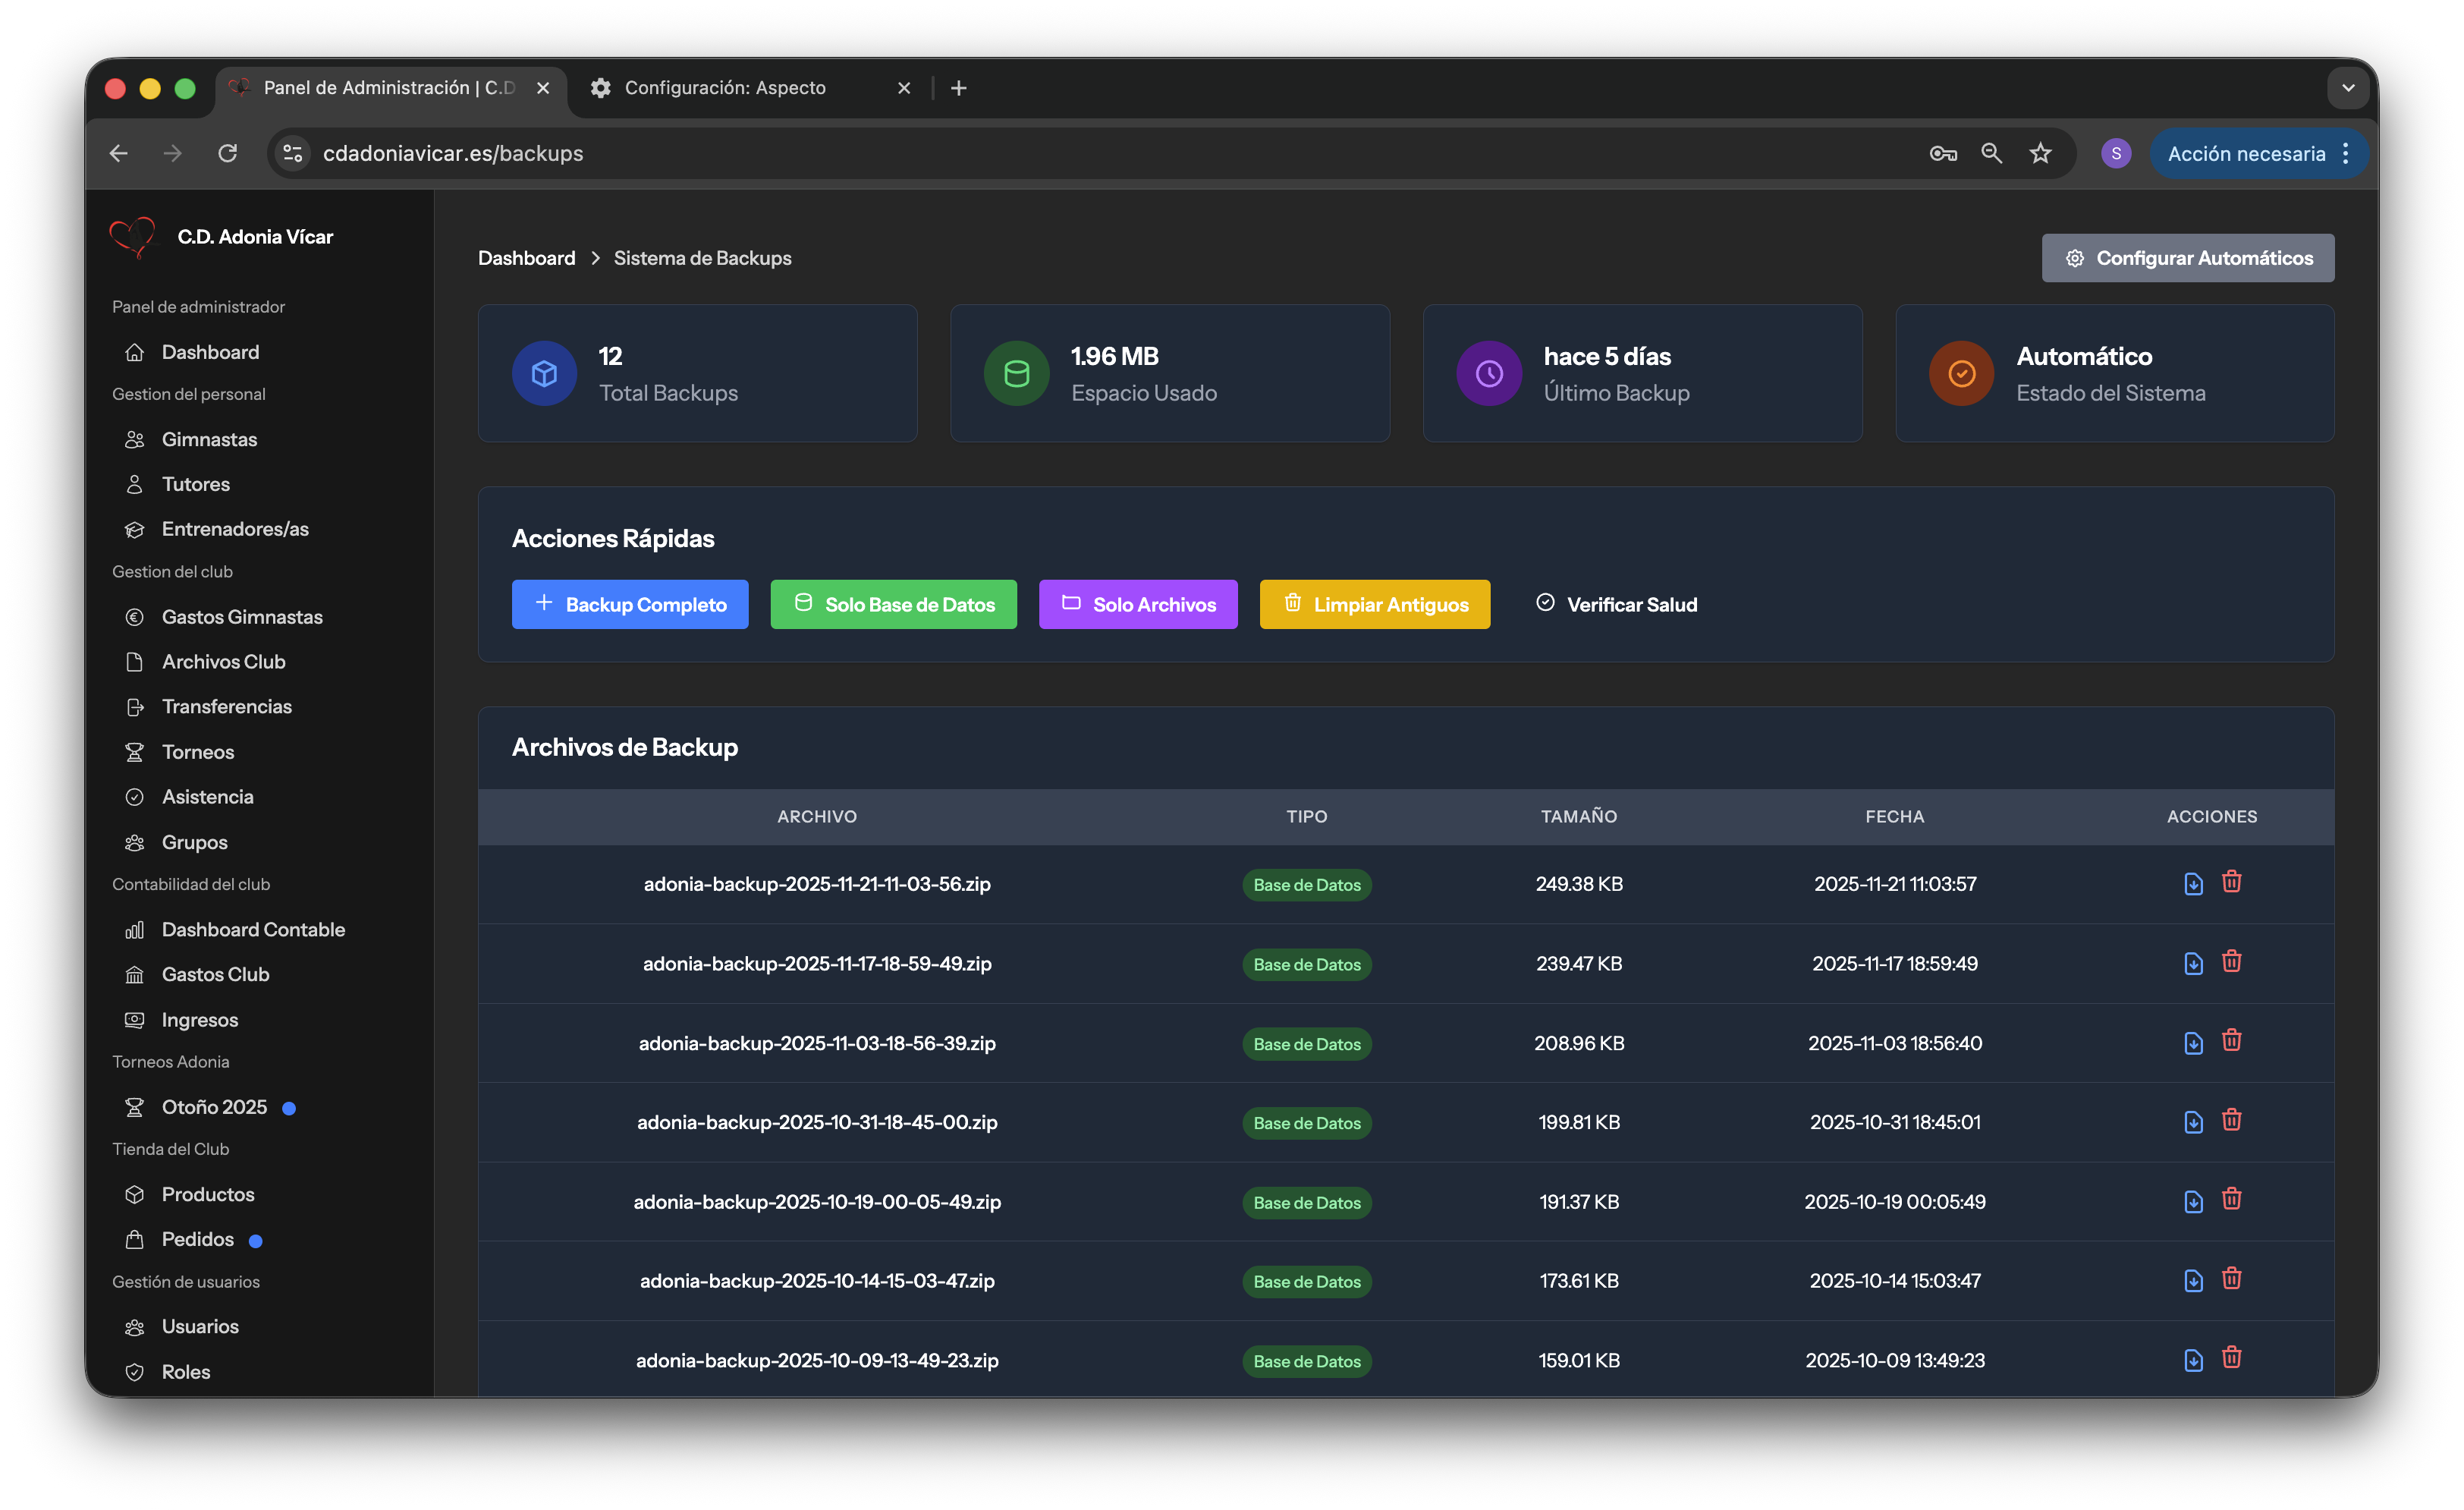This screenshot has height=1510, width=2464.
Task: Click the Backup Completo button
Action: [x=629, y=604]
